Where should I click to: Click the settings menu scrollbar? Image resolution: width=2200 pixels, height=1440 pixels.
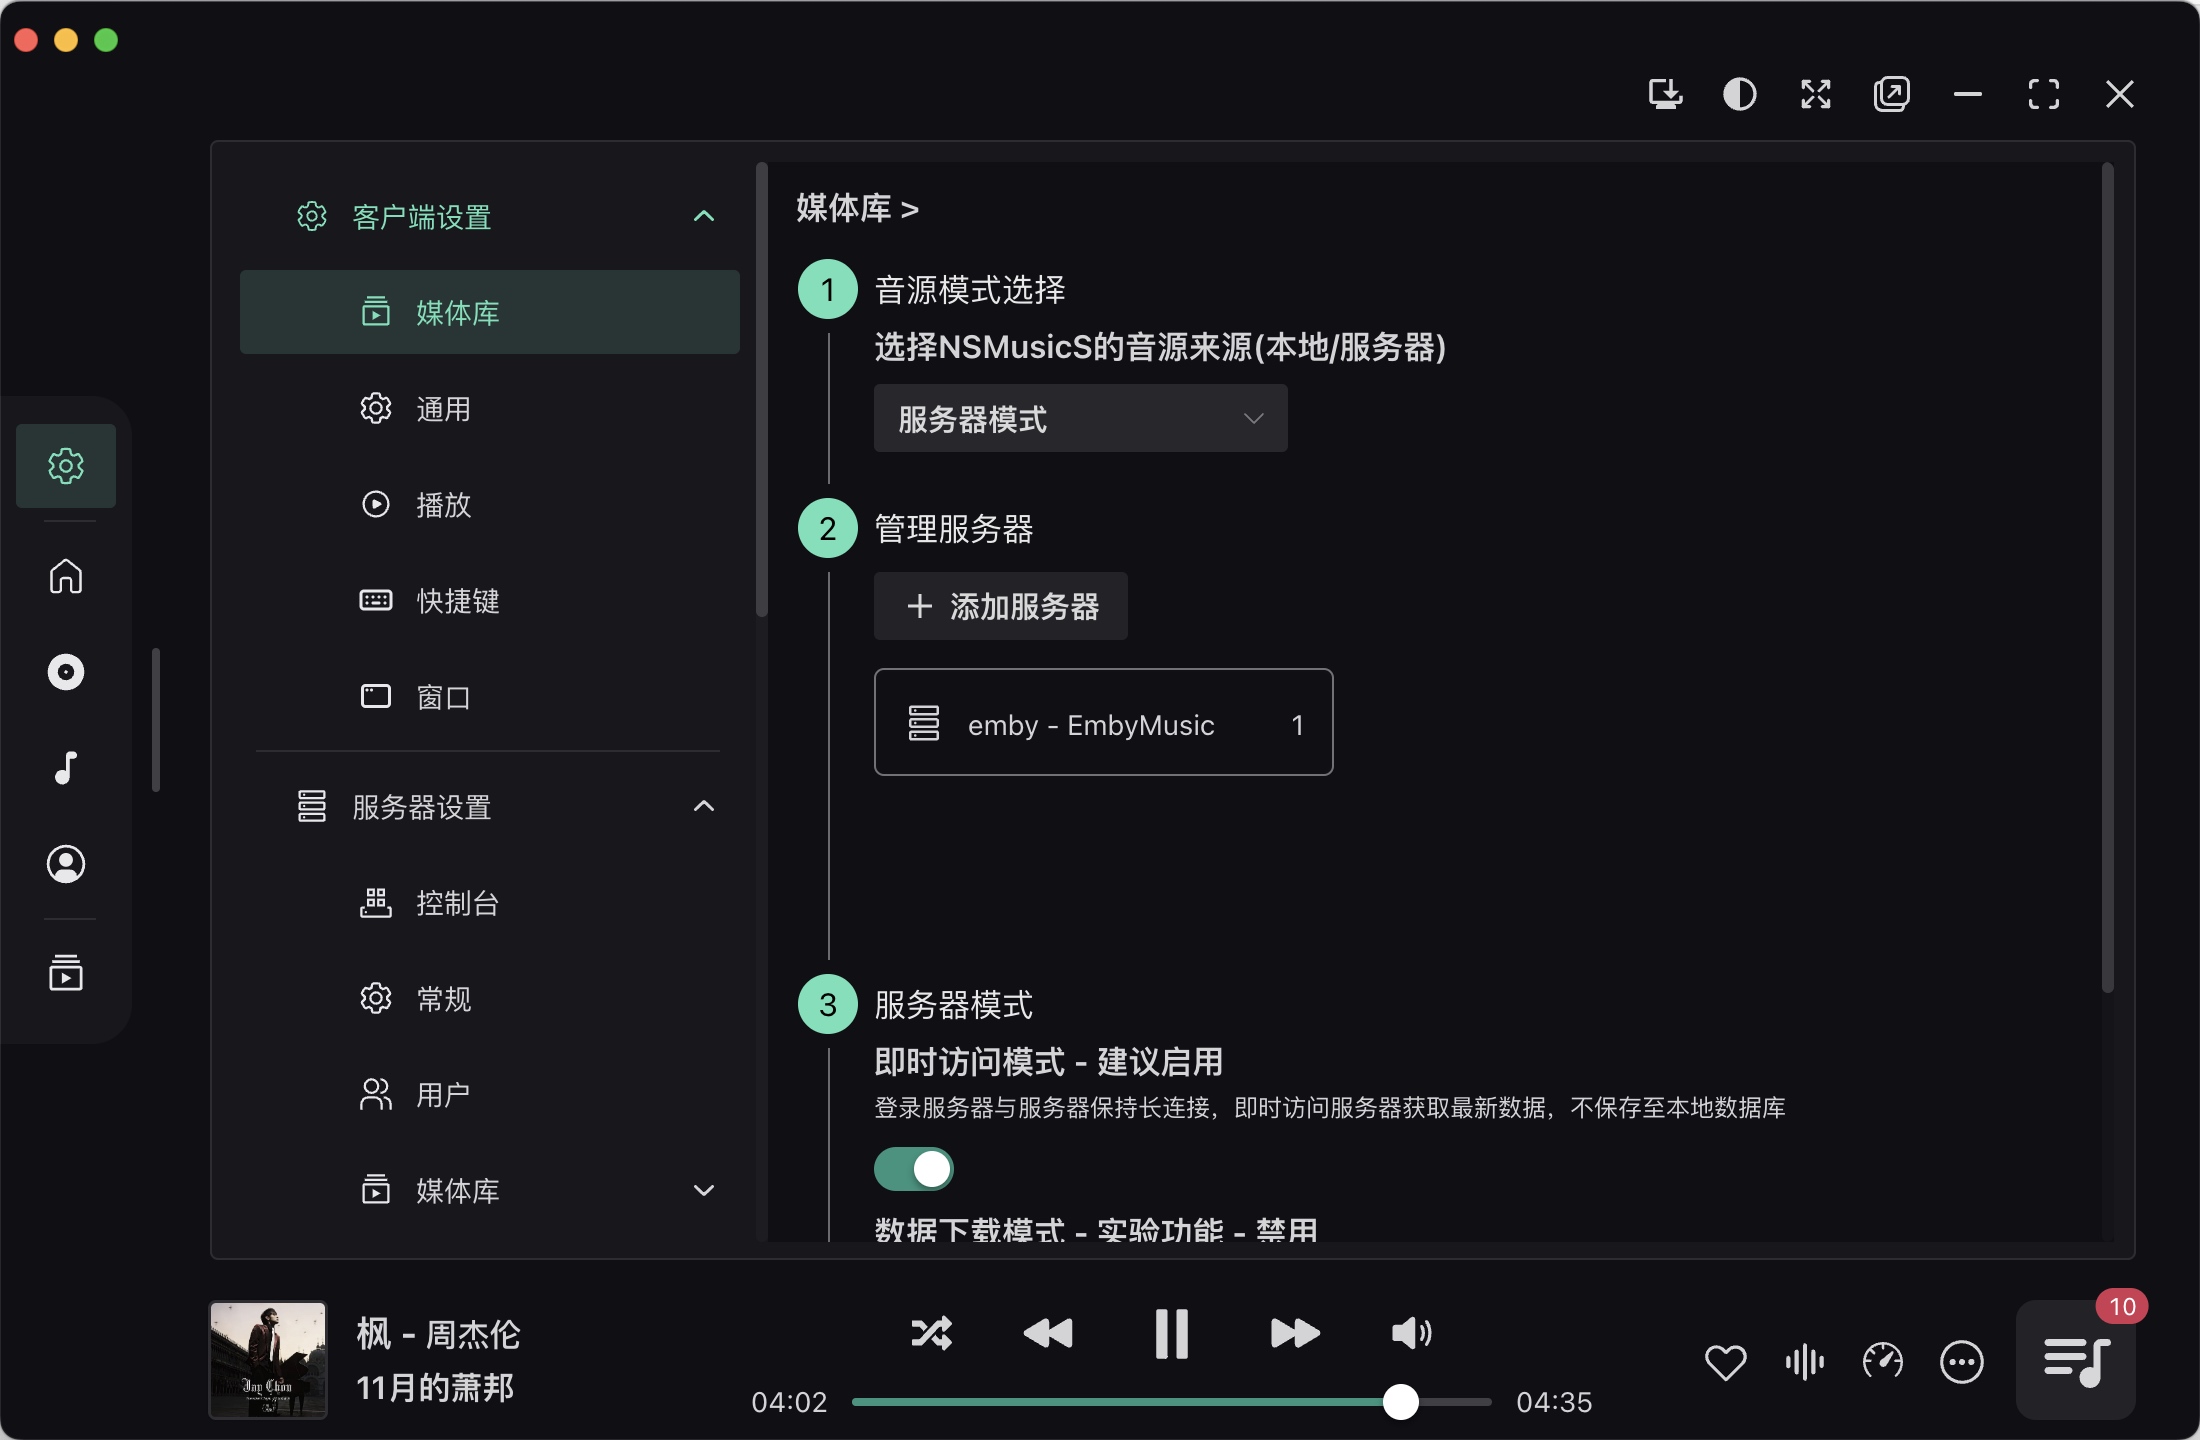click(762, 390)
